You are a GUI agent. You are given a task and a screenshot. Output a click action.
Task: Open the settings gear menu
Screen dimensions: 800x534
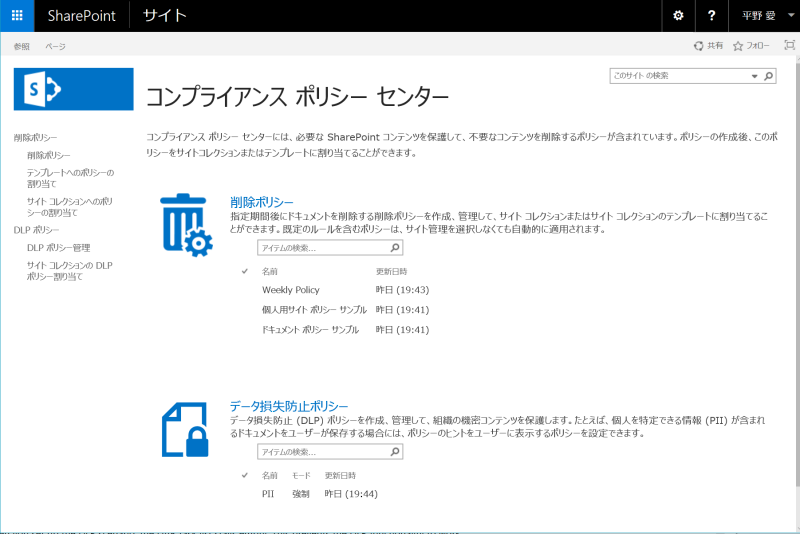point(678,15)
